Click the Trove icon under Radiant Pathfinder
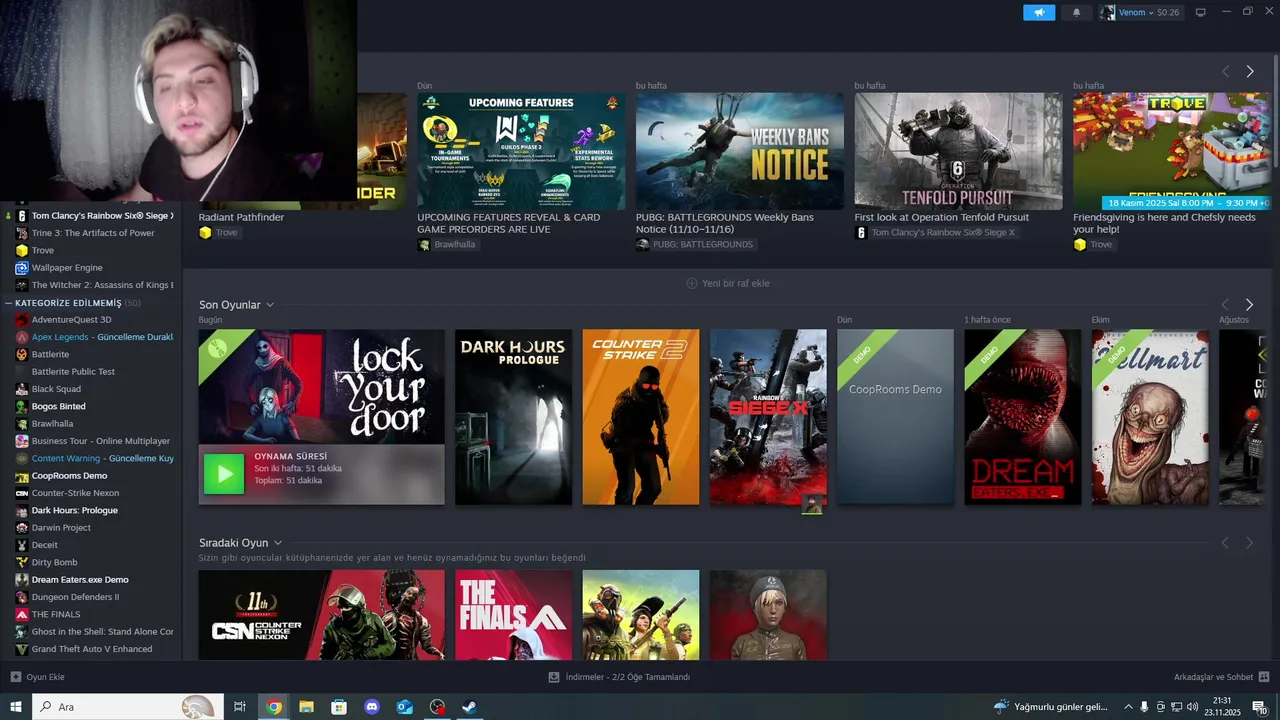The height and width of the screenshot is (720, 1280). click(x=205, y=232)
